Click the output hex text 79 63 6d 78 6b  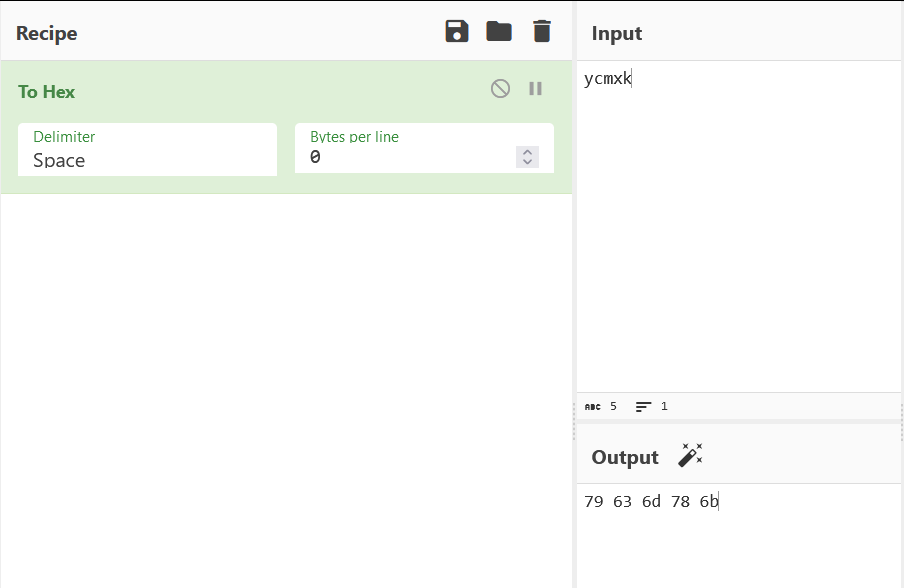point(651,502)
